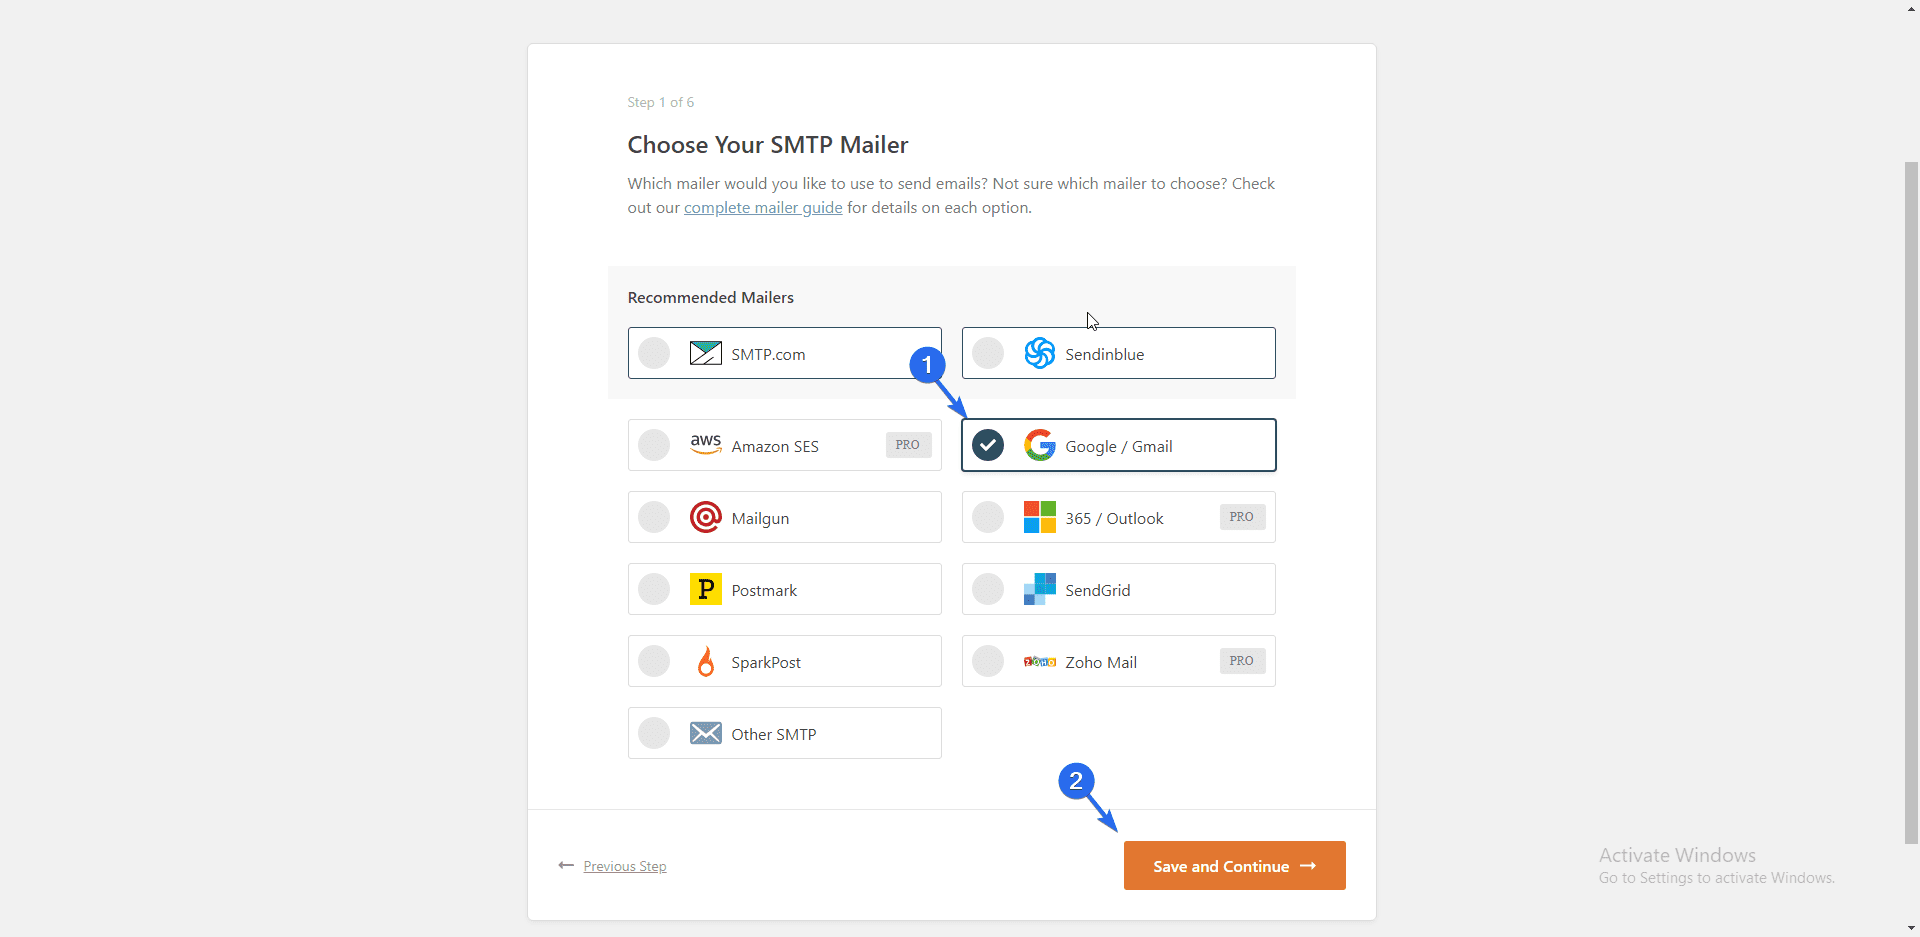1920x937 pixels.
Task: Click the PRO badge on Zoho Mail
Action: (1242, 661)
